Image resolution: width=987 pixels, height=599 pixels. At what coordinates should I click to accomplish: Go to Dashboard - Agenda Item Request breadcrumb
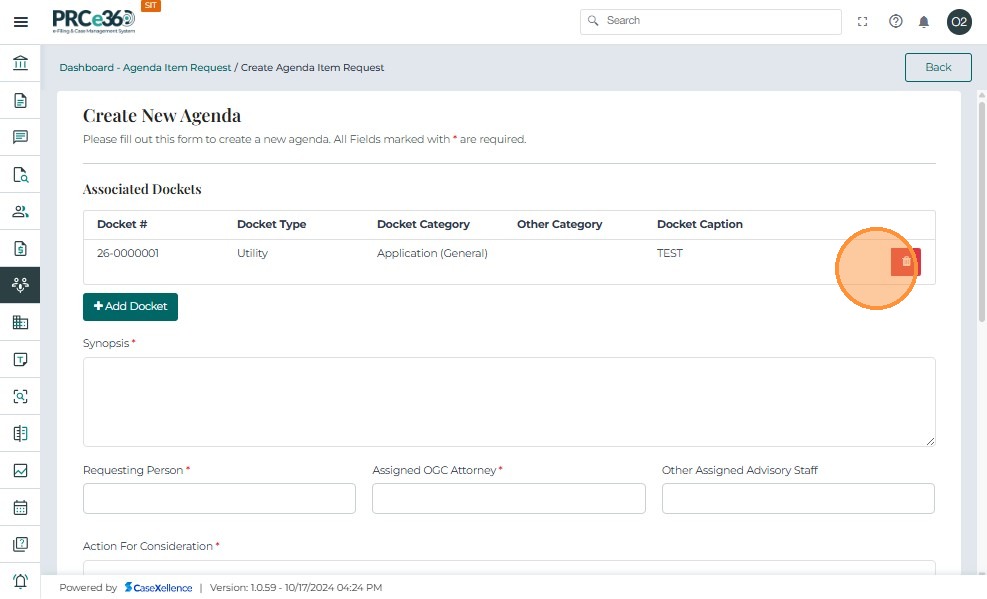145,68
